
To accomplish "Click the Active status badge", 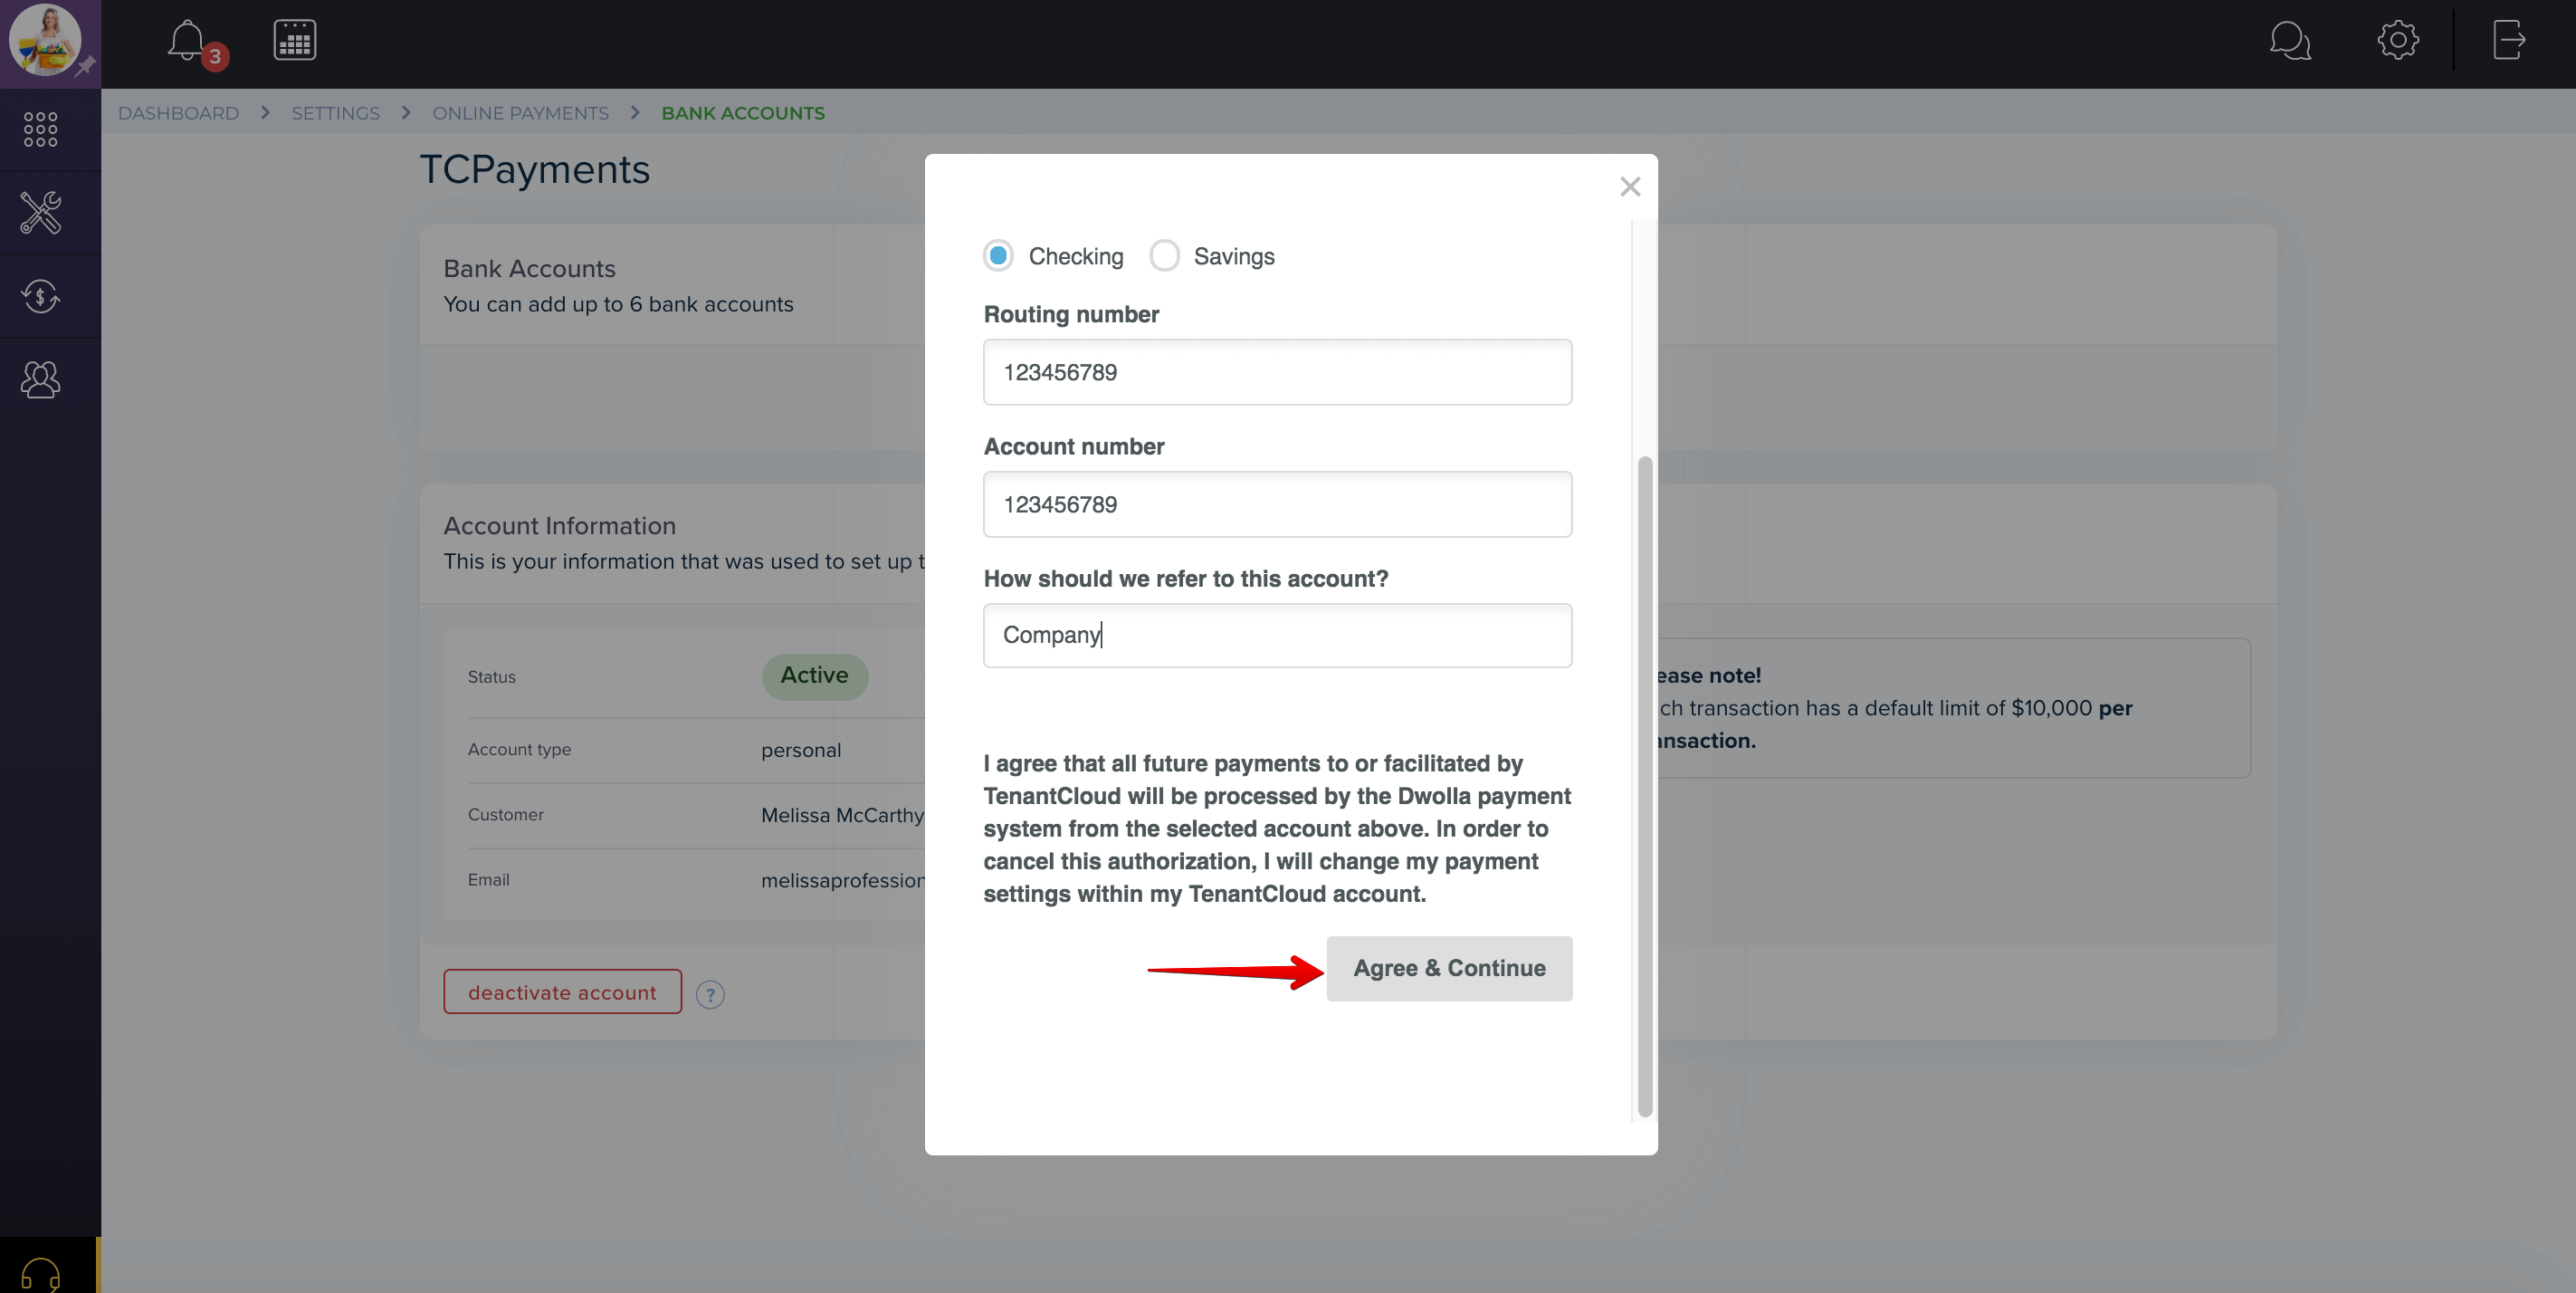I will (814, 676).
